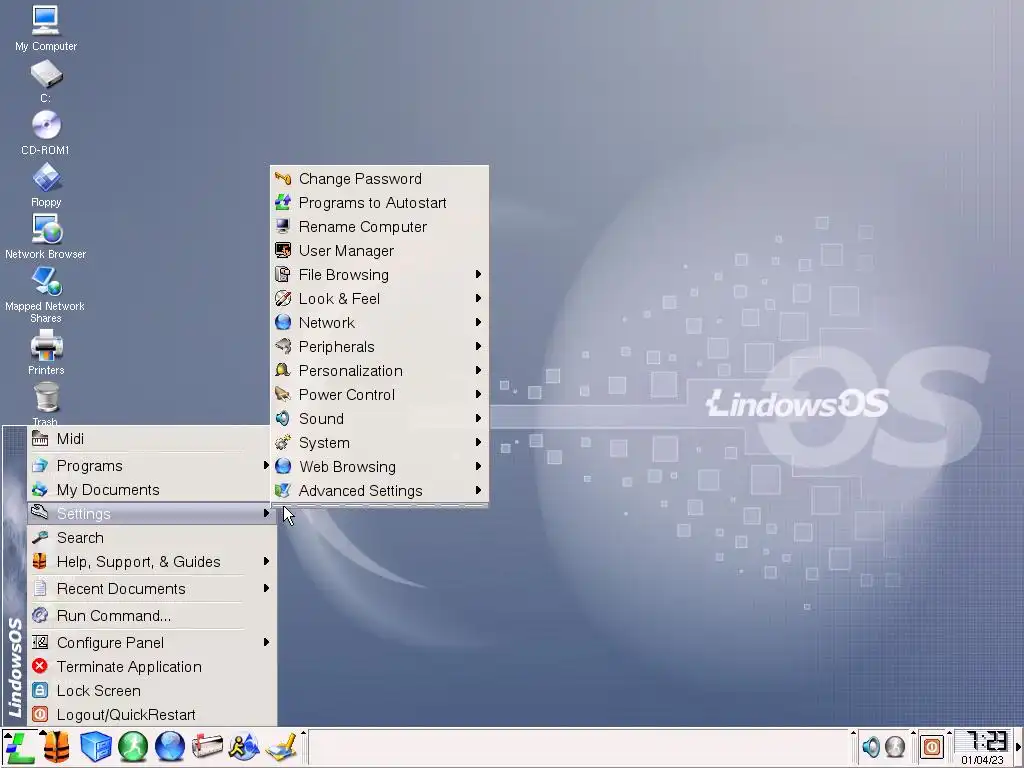
Task: Open the mailbox email icon
Action: 207,747
